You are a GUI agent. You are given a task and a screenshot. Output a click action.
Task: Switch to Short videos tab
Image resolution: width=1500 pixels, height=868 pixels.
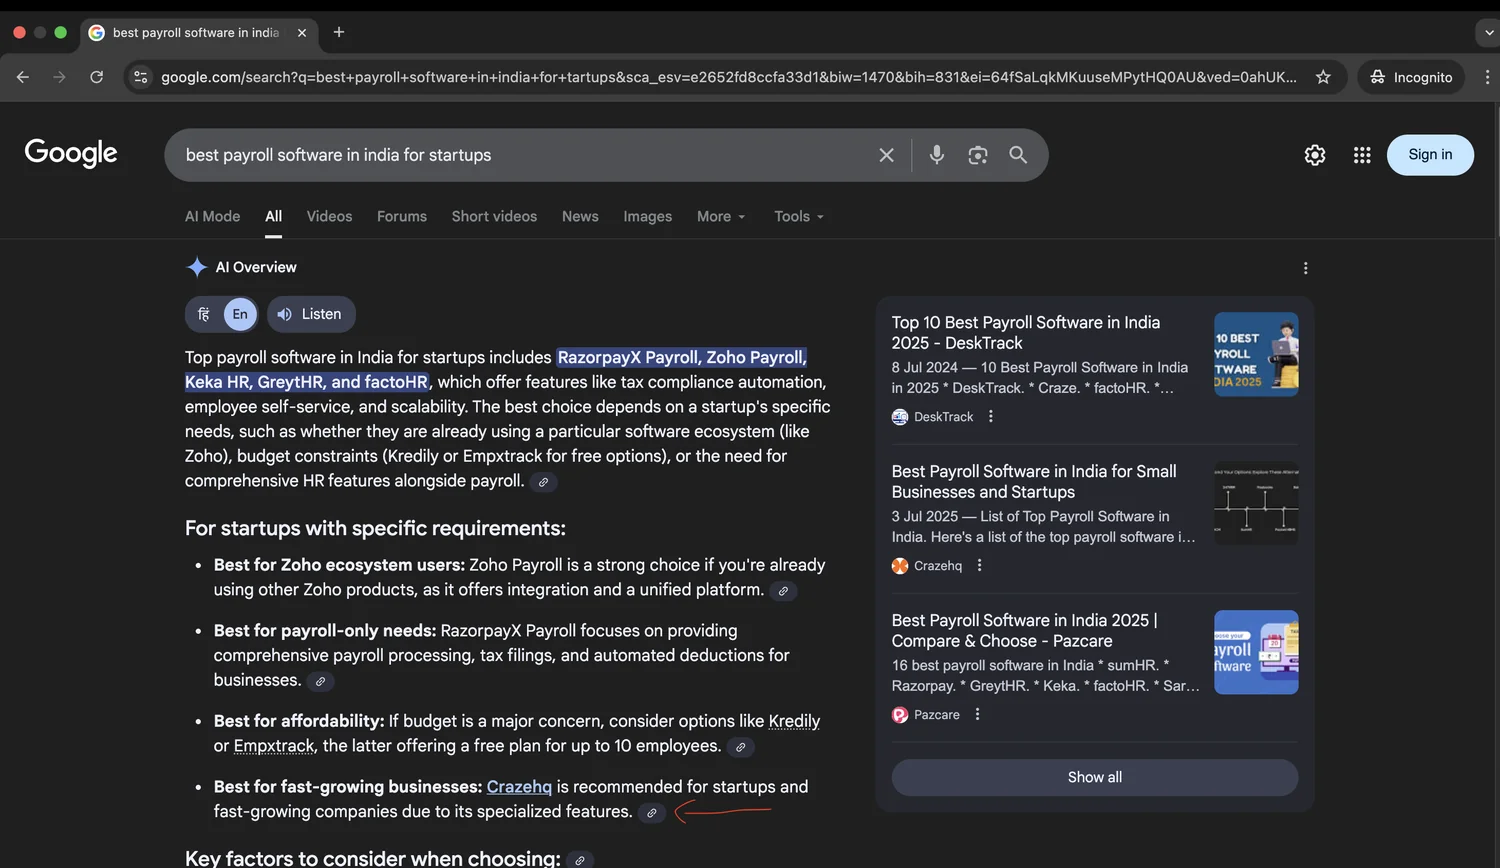[494, 216]
